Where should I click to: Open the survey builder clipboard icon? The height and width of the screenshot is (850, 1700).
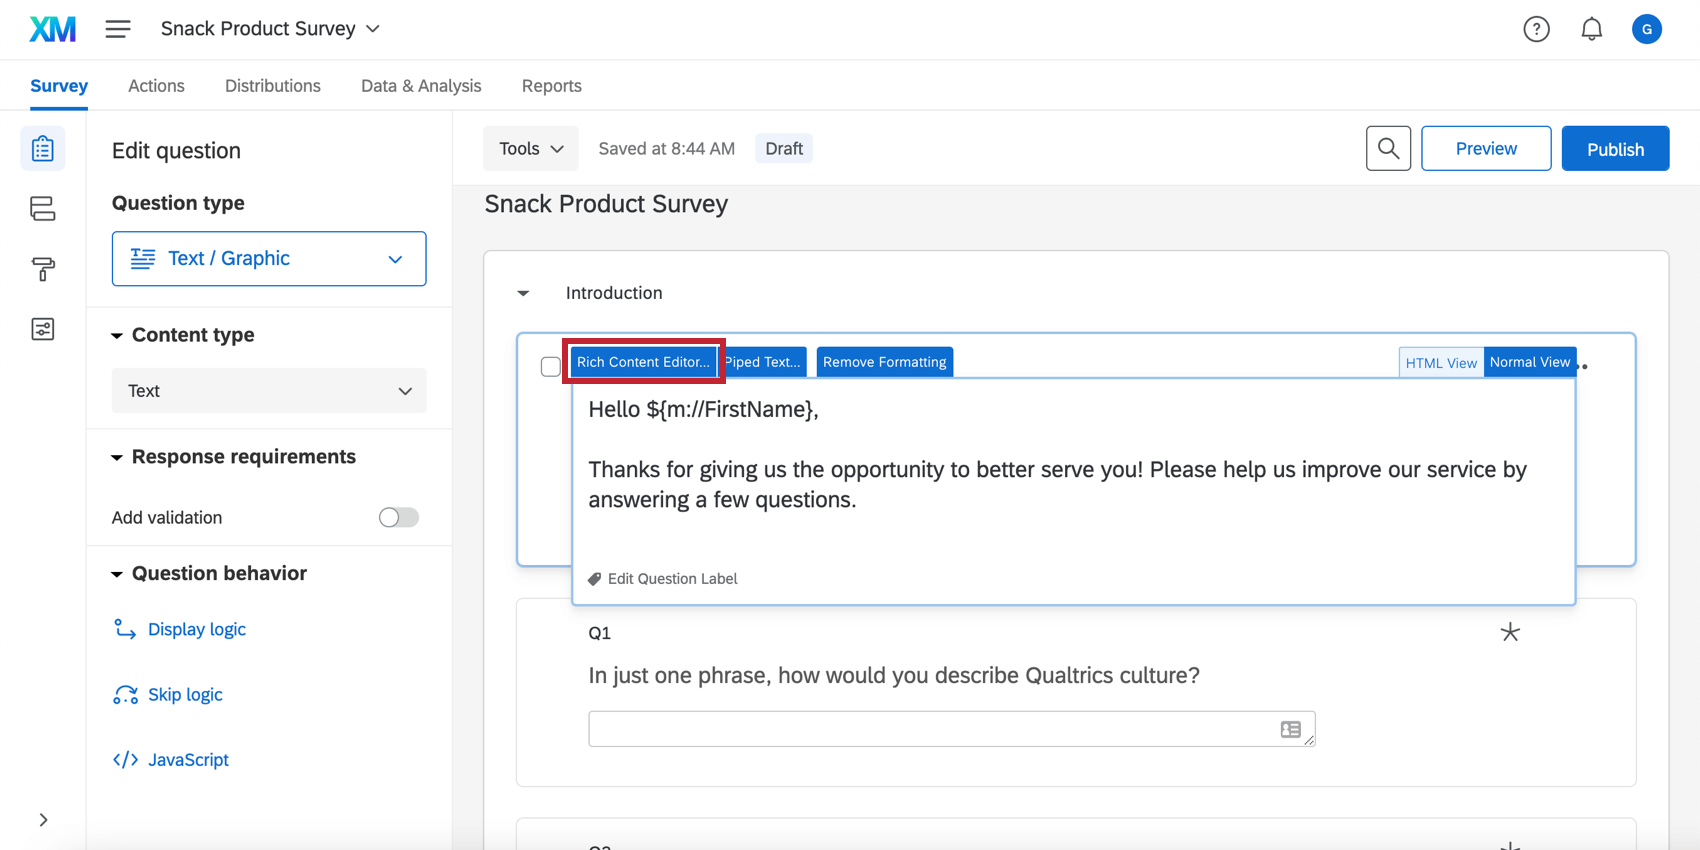click(42, 149)
